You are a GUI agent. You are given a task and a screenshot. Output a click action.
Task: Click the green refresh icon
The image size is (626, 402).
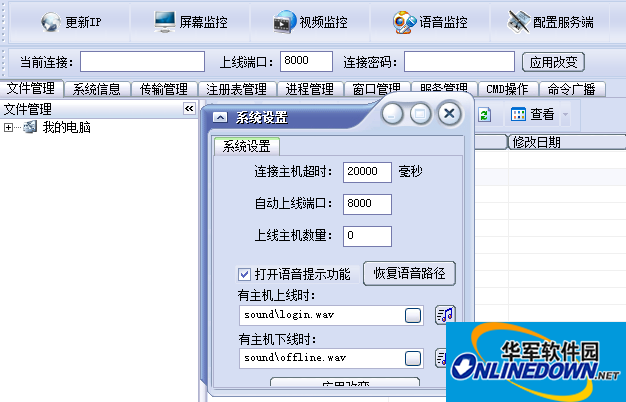click(x=484, y=115)
